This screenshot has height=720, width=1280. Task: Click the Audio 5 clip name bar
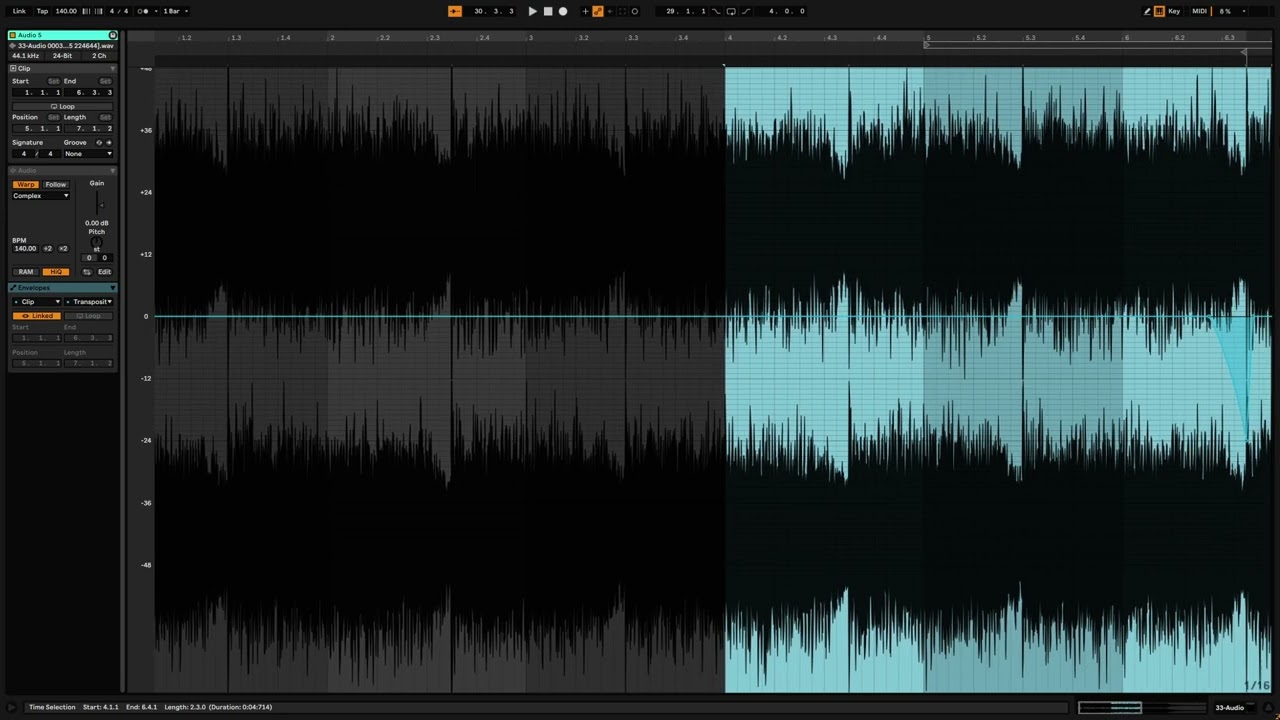(62, 35)
